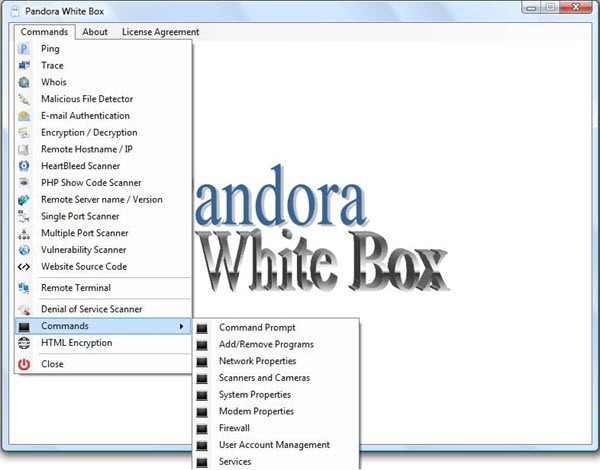Image resolution: width=600 pixels, height=470 pixels.
Task: Click the Malicious File Detector icon
Action: point(24,99)
